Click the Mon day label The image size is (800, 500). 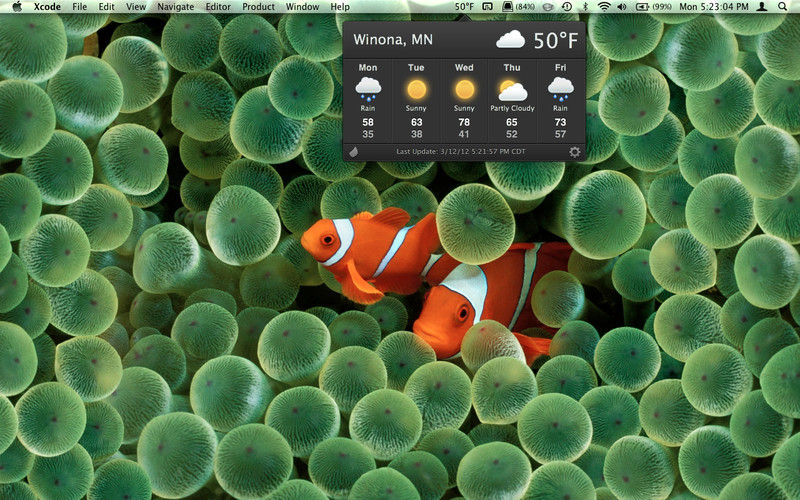click(368, 67)
